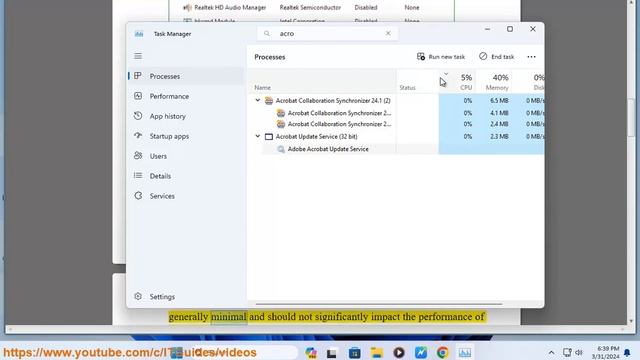Viewport: 640px width, 360px height.
Task: Open Microsoft Store from taskbar
Action: coord(354,352)
